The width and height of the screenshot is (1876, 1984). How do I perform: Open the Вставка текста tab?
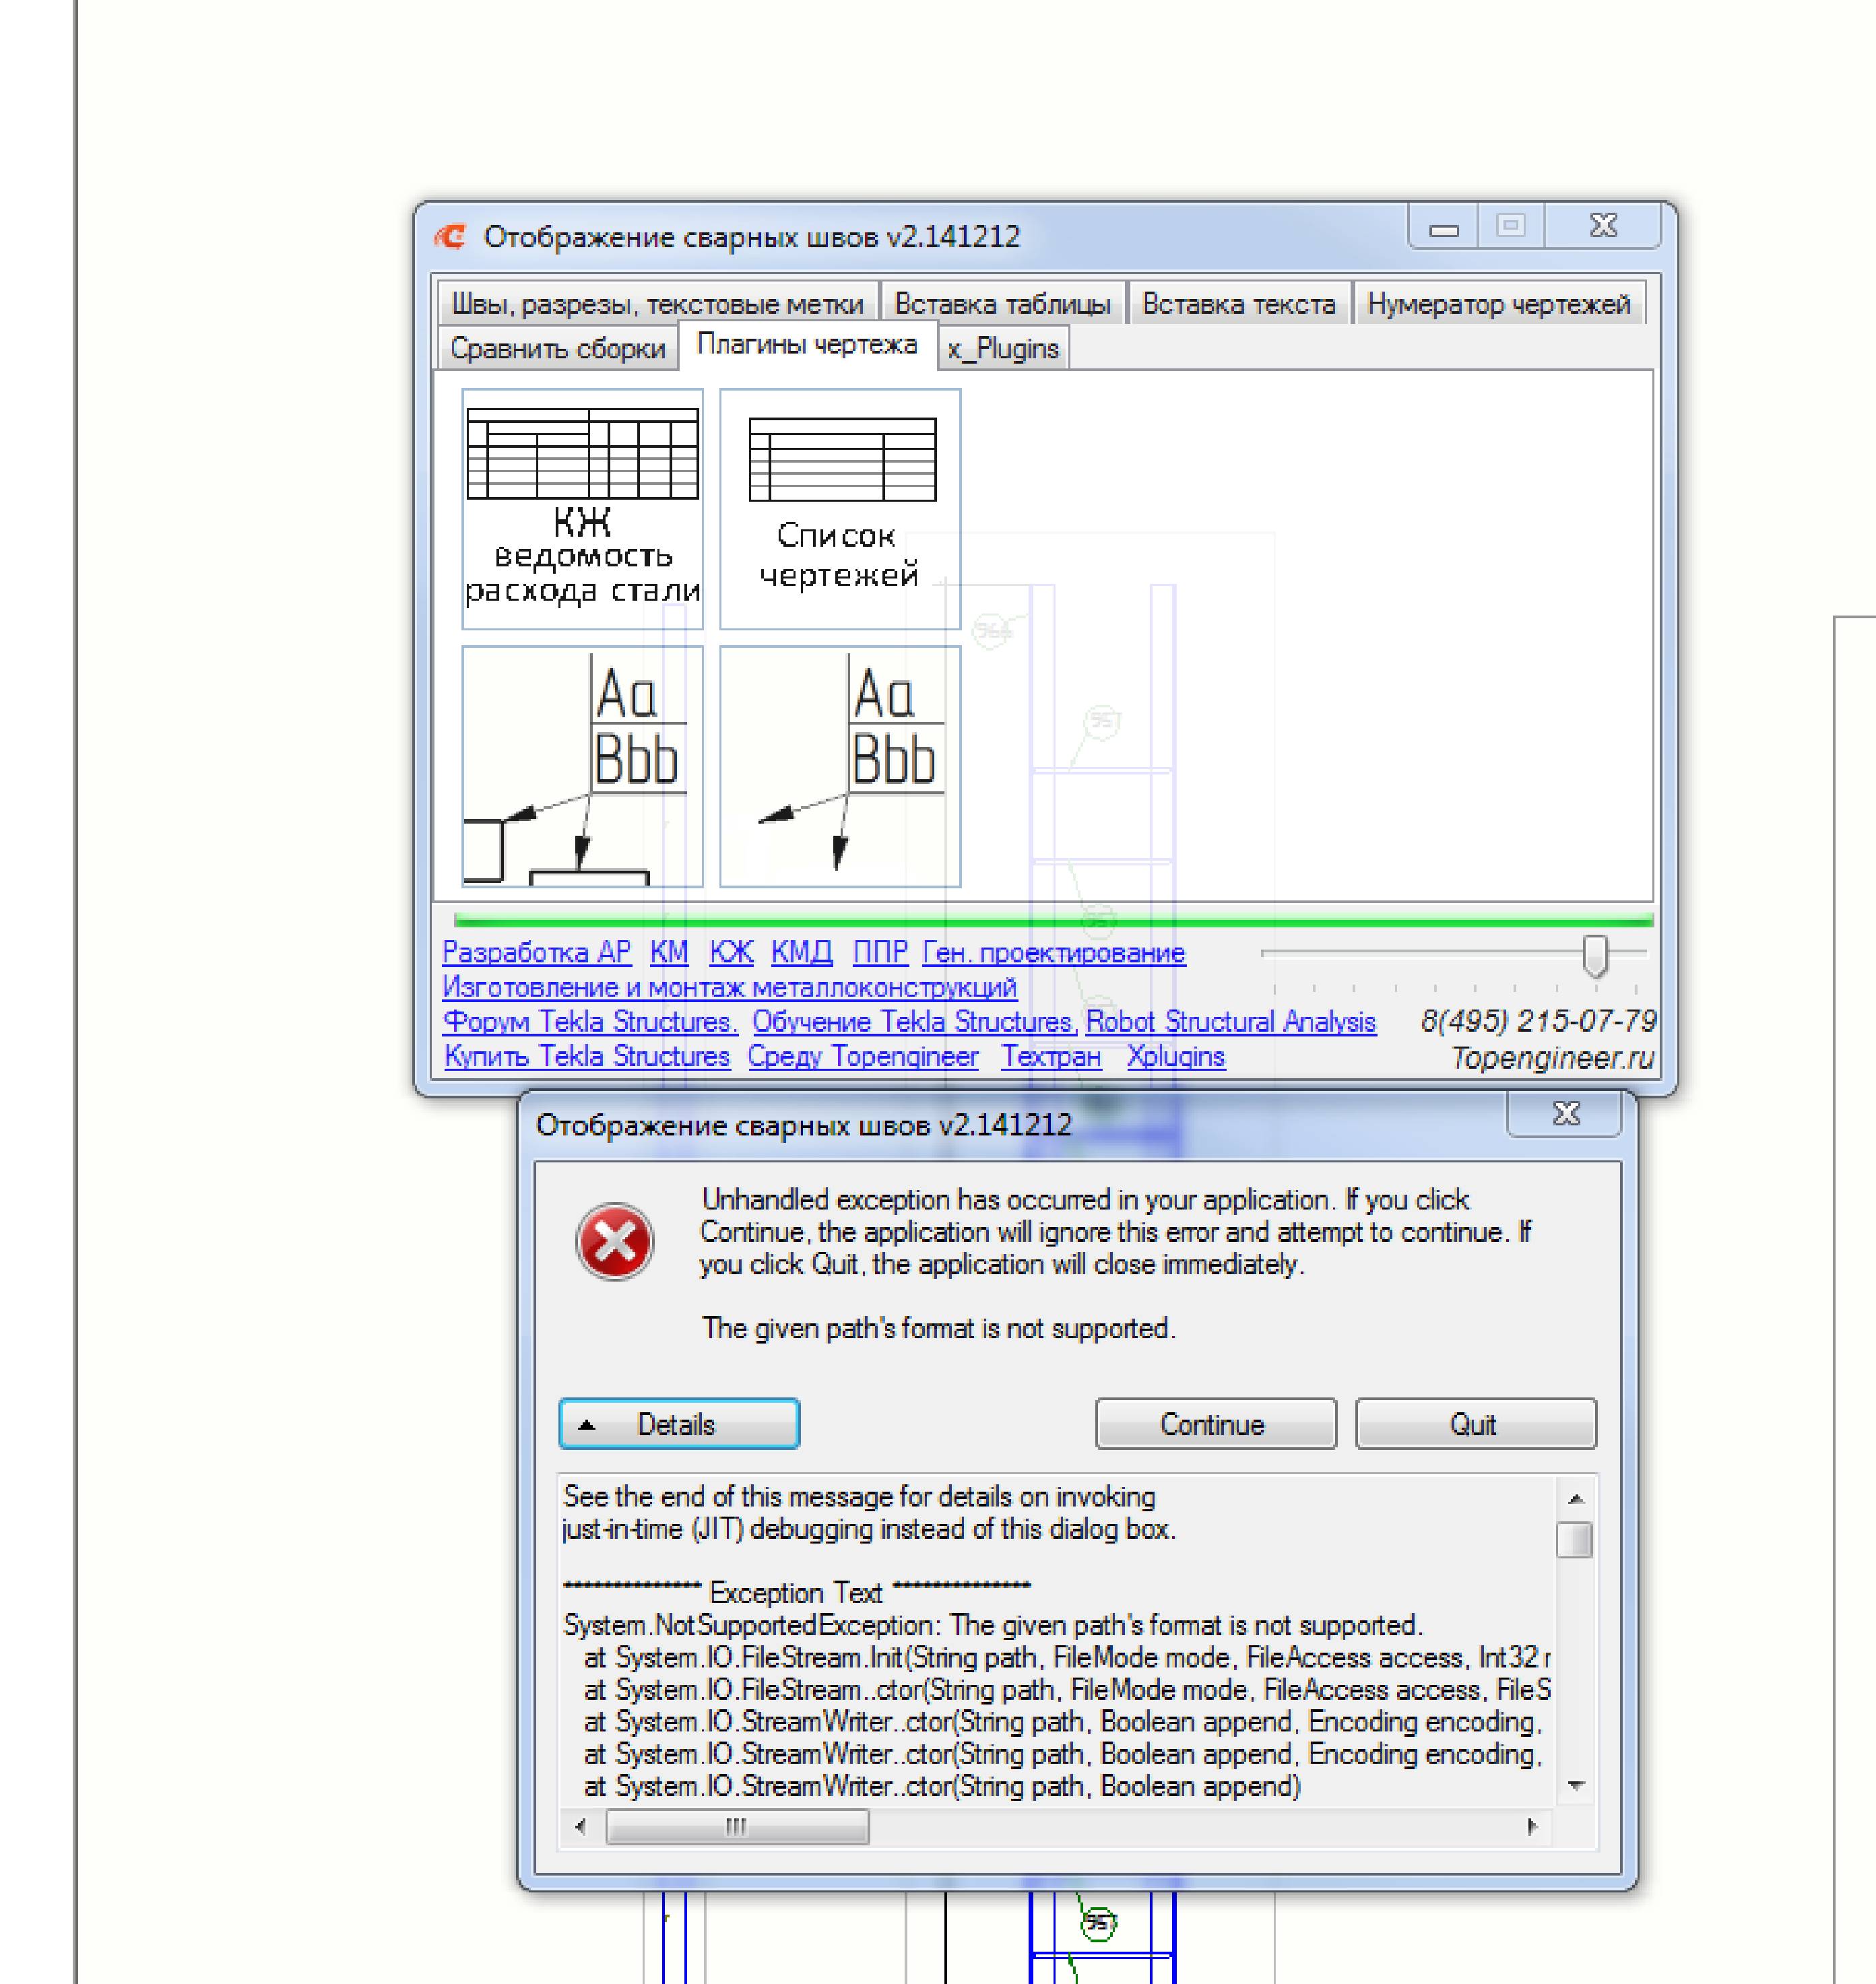point(1238,303)
